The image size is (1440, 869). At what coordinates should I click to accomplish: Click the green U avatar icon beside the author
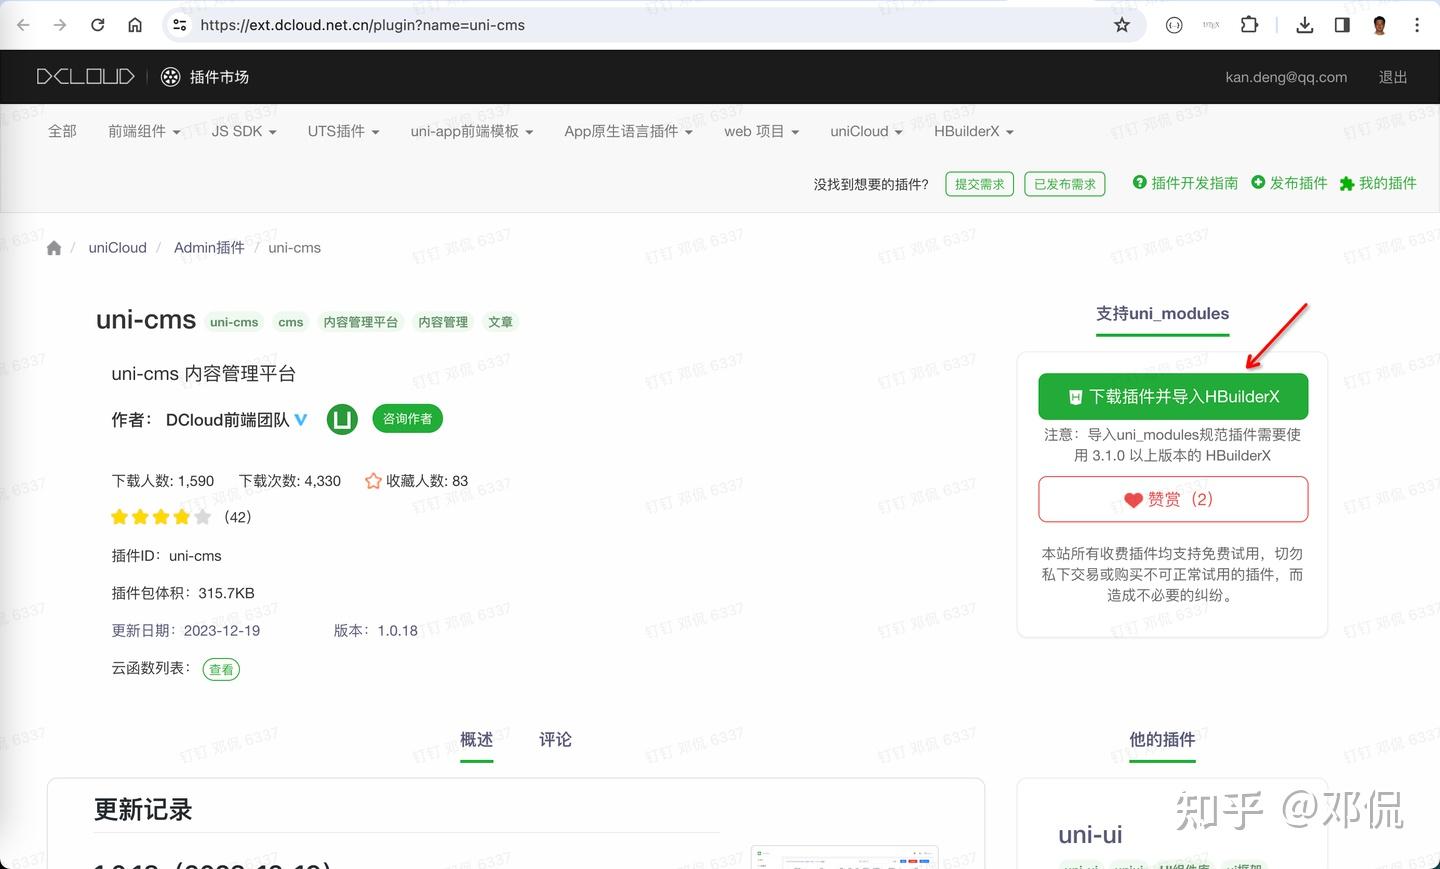(x=342, y=419)
